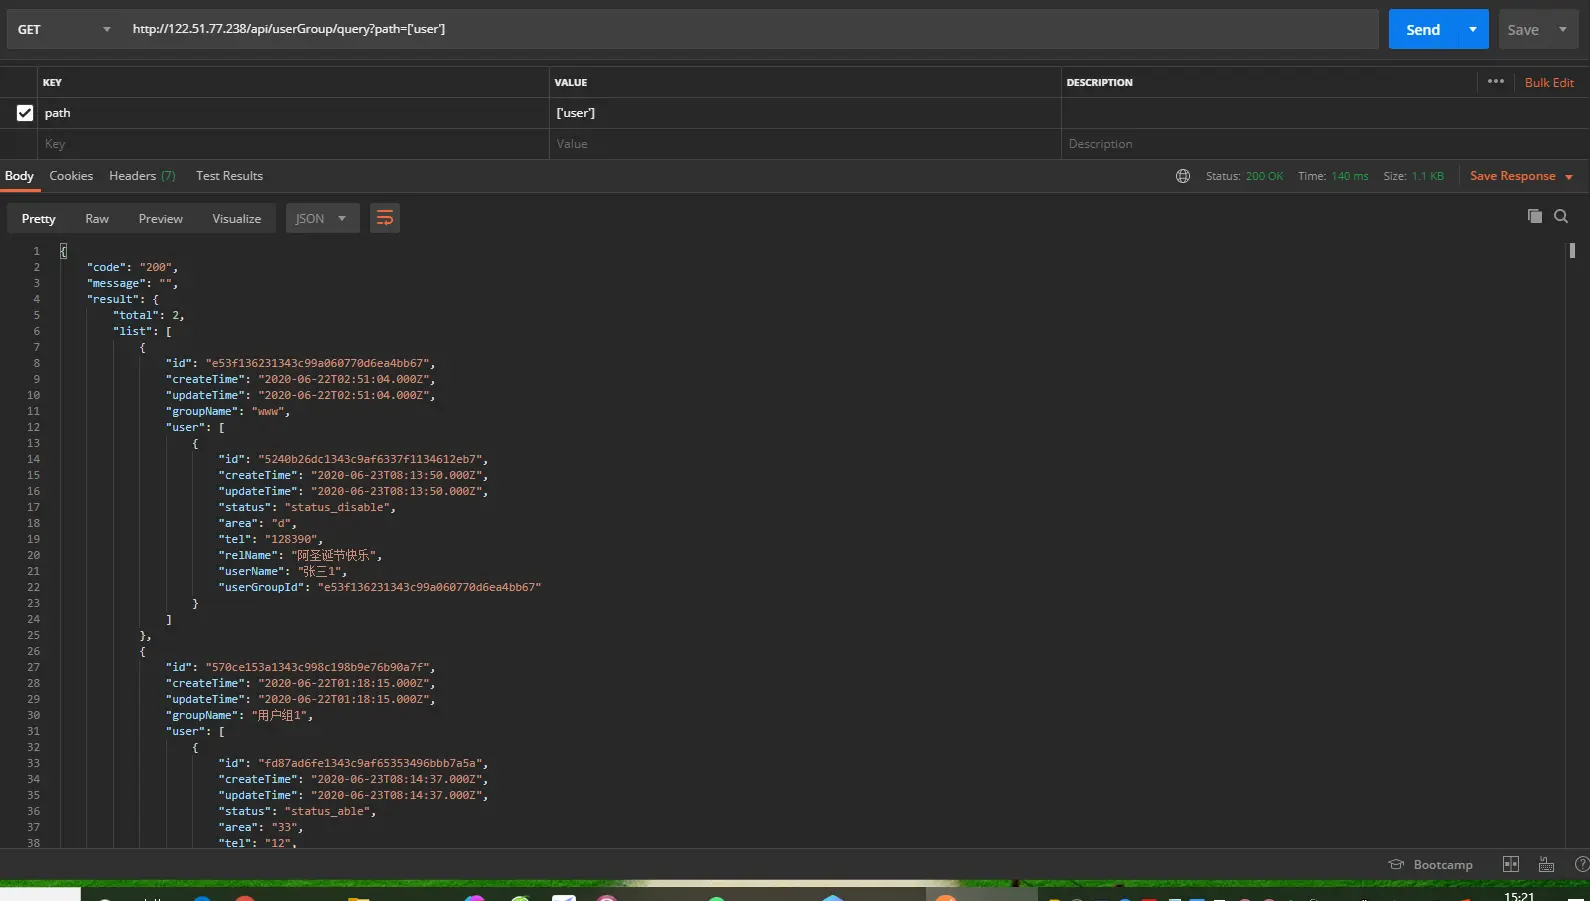Click the KEY column header
Screen dimensions: 1590x901
pos(52,82)
